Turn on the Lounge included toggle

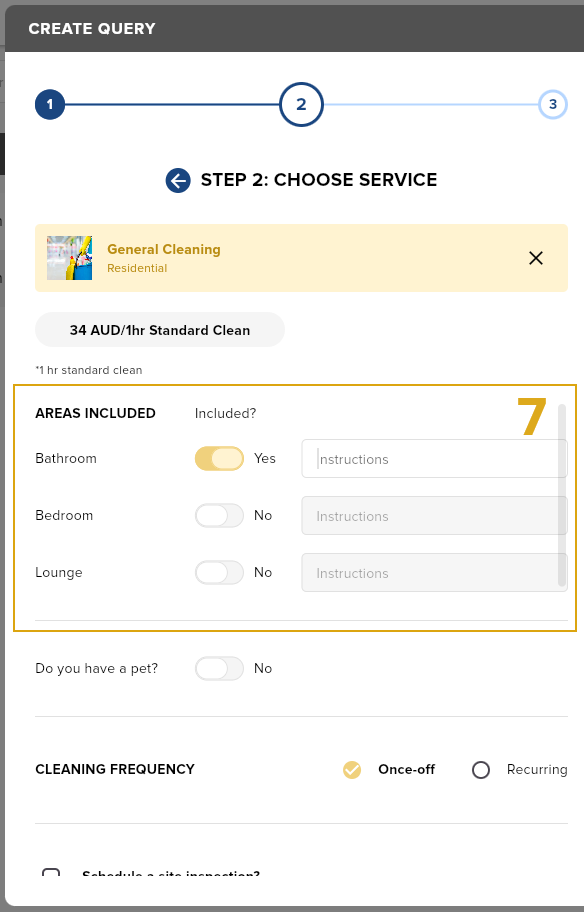[x=219, y=572]
